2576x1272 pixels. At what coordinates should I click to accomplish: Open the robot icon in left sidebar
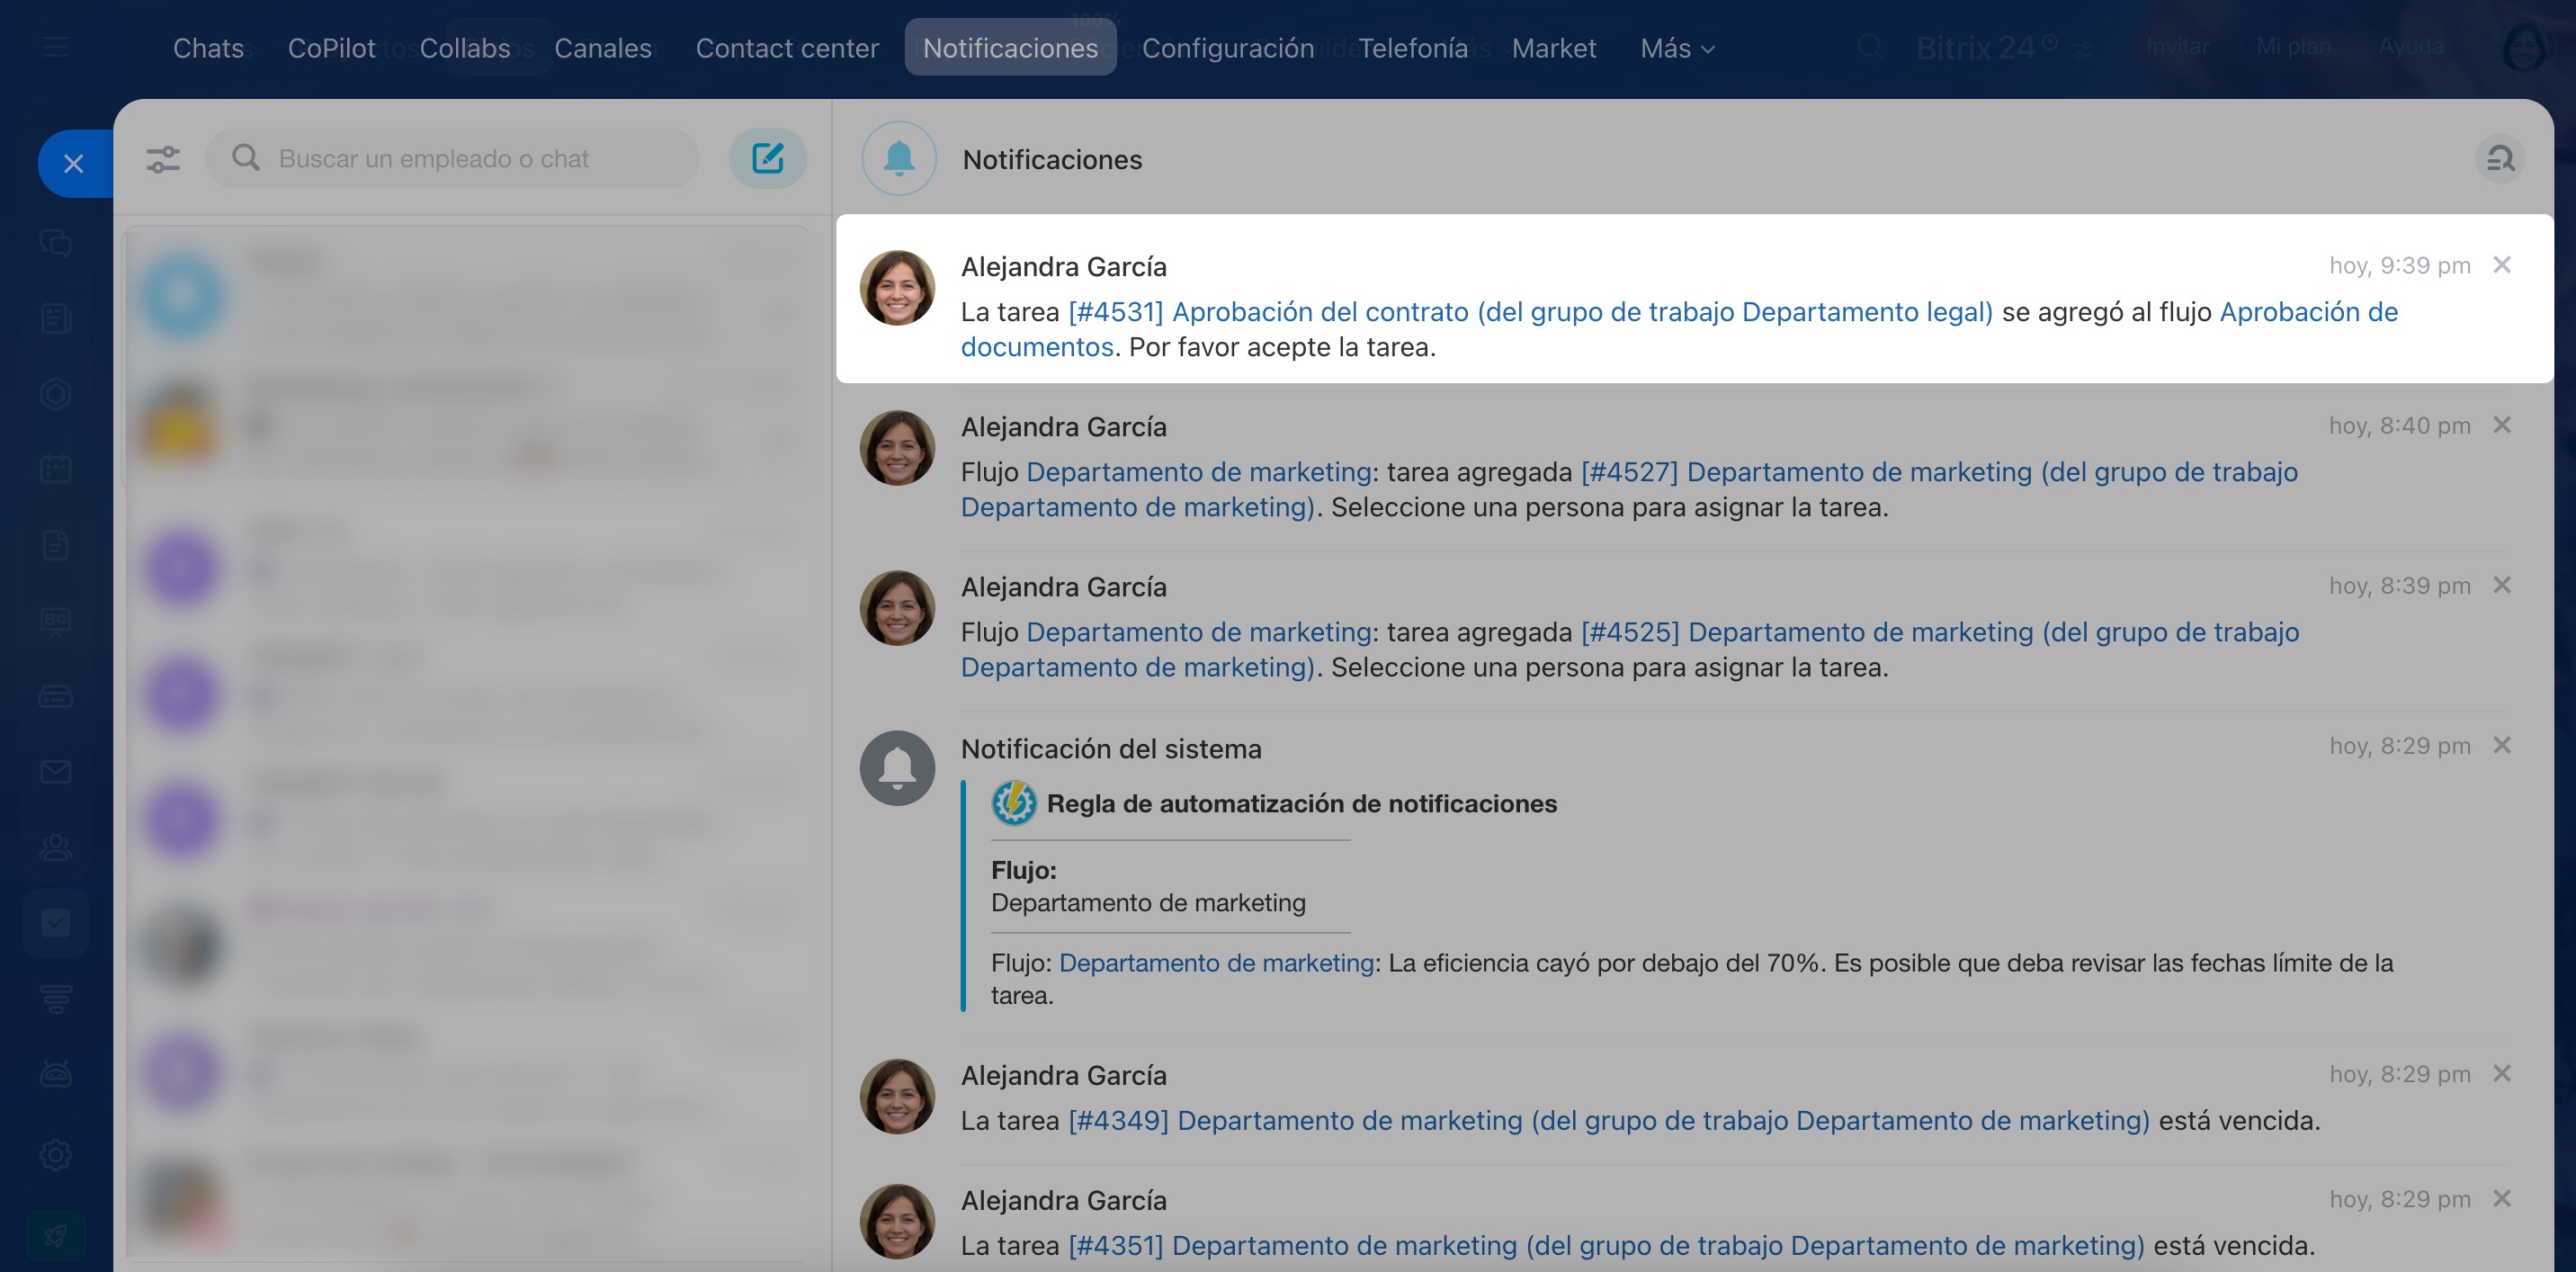tap(56, 1074)
